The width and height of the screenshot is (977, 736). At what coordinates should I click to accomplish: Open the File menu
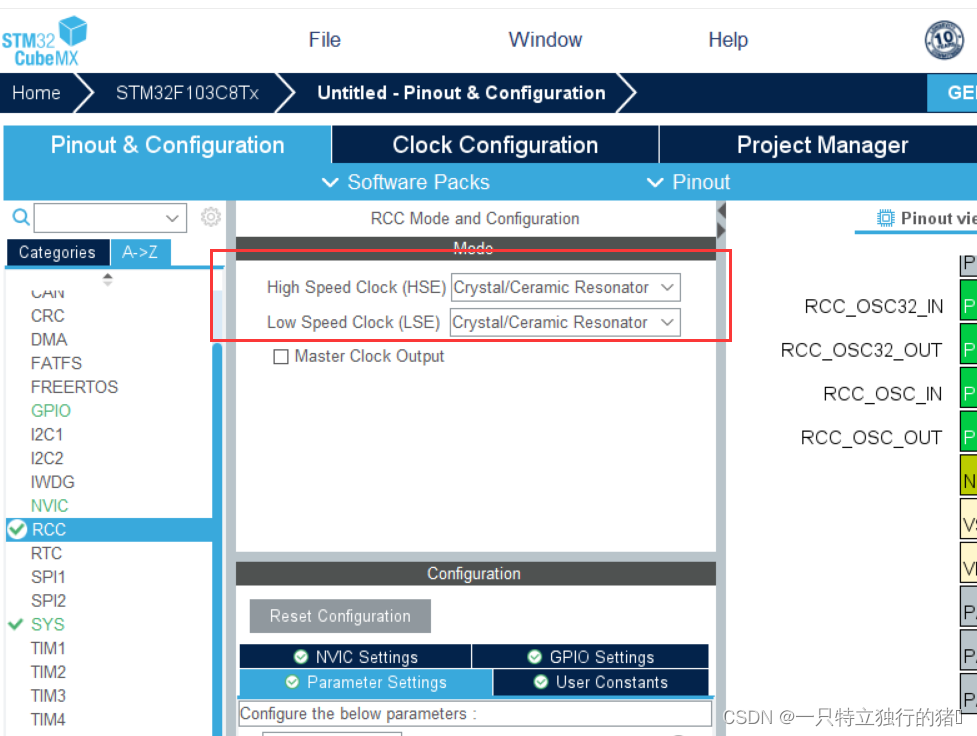(x=325, y=40)
